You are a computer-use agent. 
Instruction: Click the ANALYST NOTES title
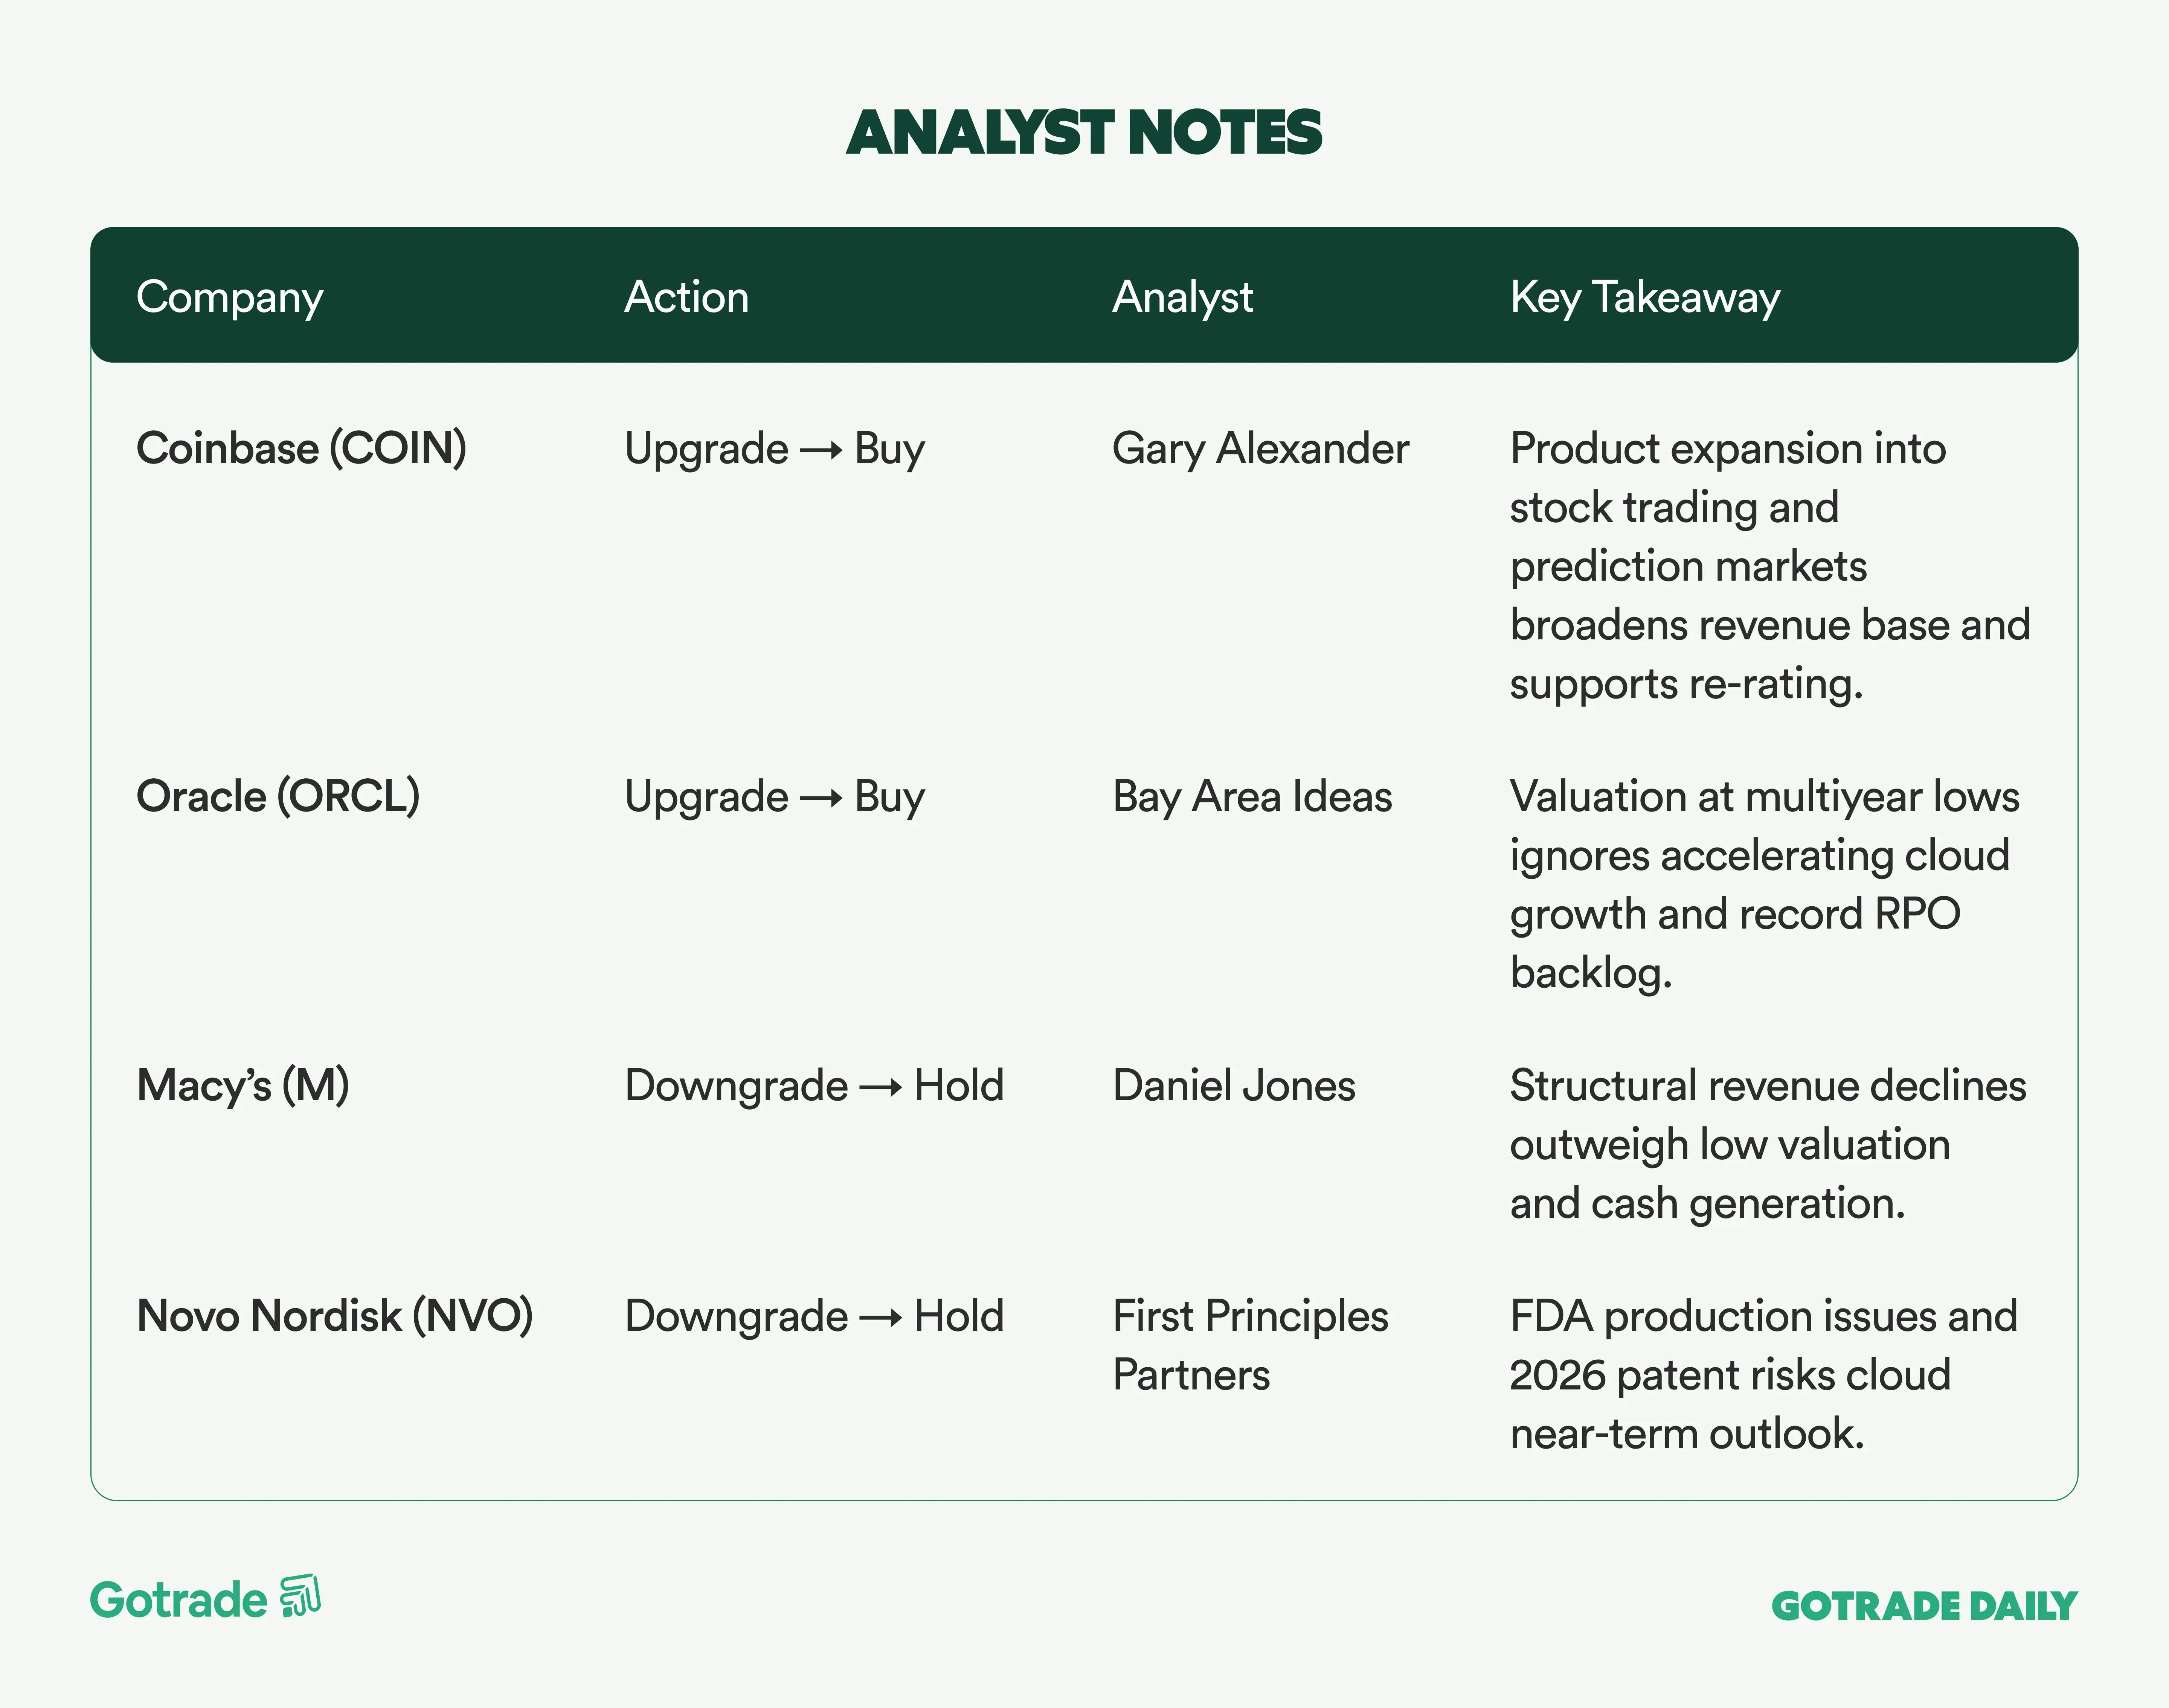[x=1084, y=133]
